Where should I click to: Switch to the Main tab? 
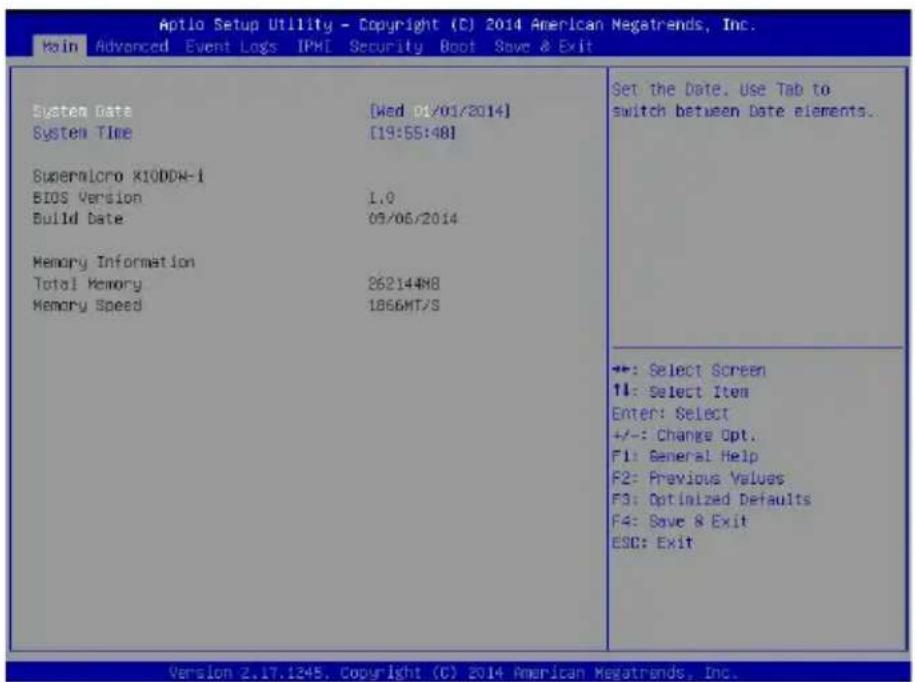coord(60,47)
